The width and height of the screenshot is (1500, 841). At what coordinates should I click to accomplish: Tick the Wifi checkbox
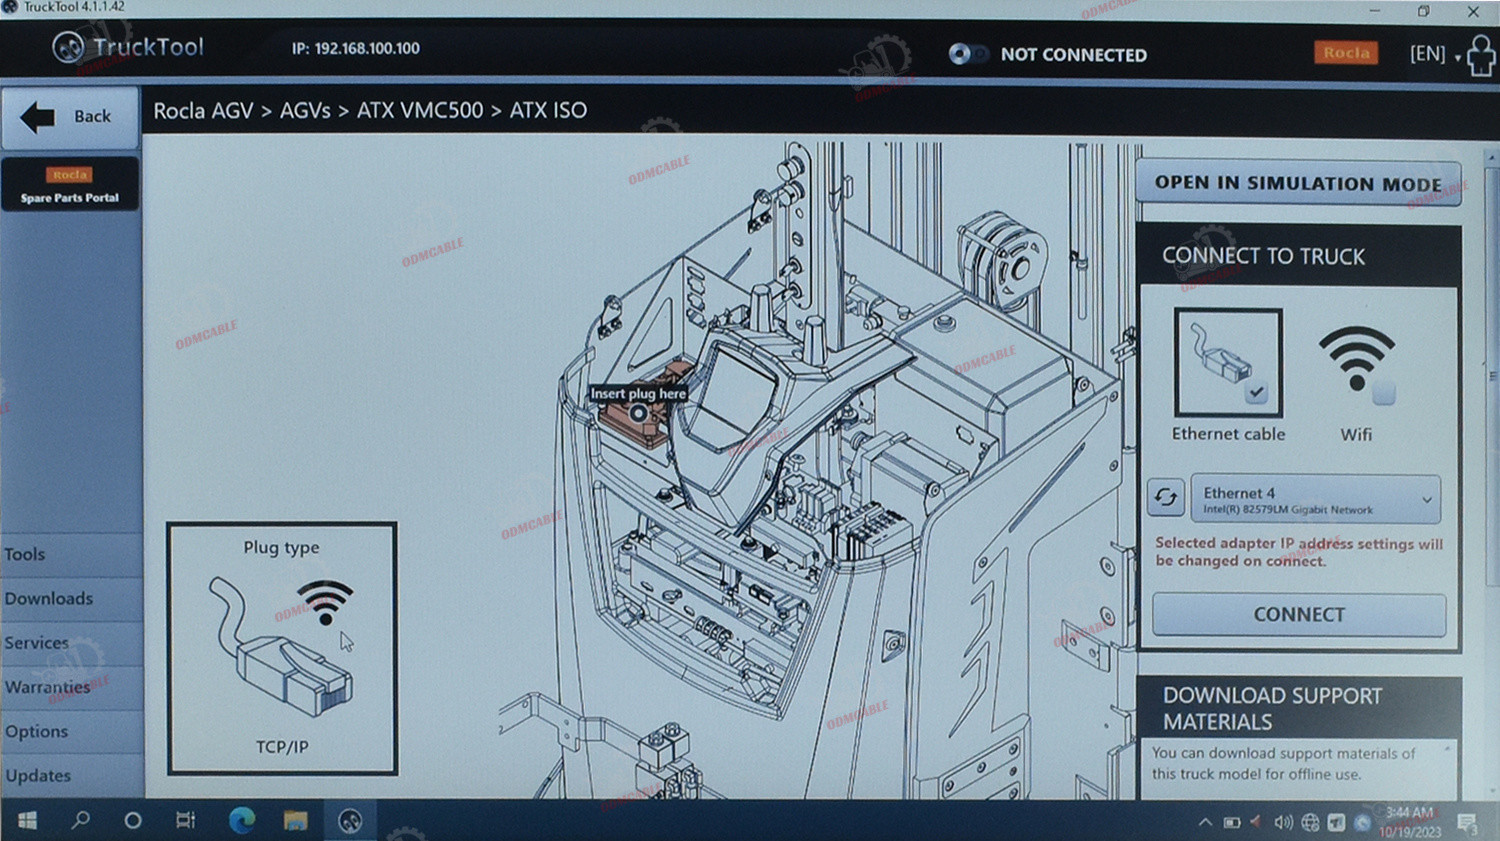click(x=1384, y=393)
